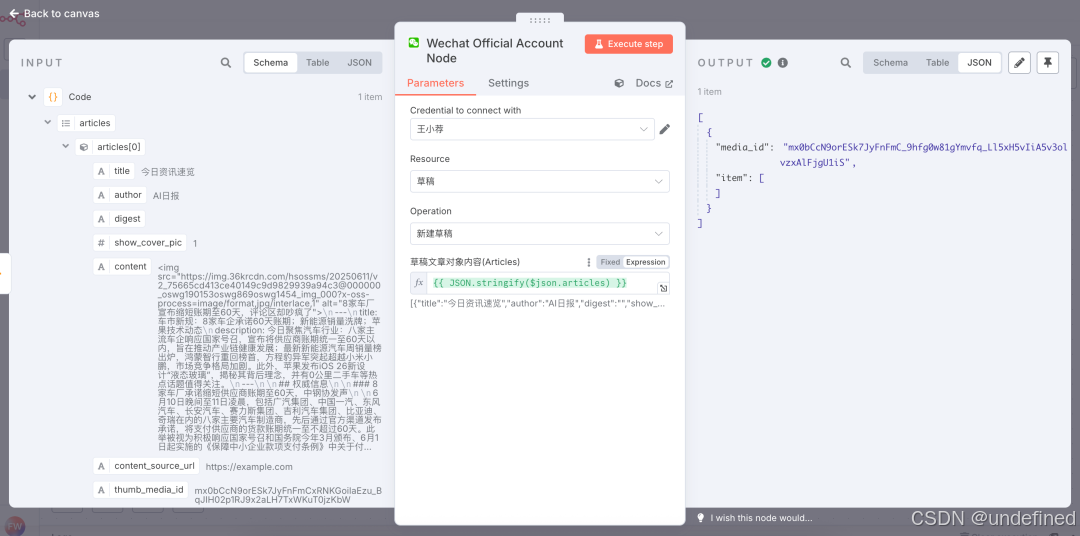
Task: Select the Parameters tab
Action: (435, 83)
